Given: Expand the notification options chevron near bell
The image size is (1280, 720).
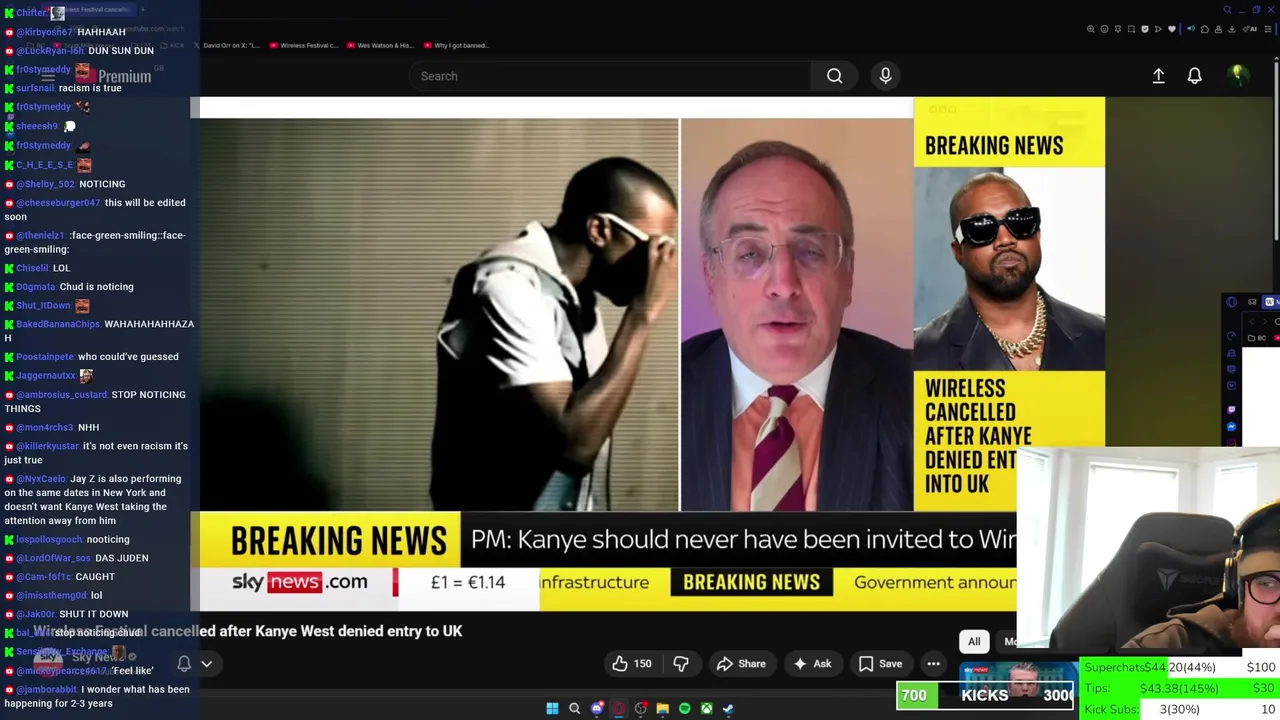Looking at the screenshot, I should (x=207, y=664).
